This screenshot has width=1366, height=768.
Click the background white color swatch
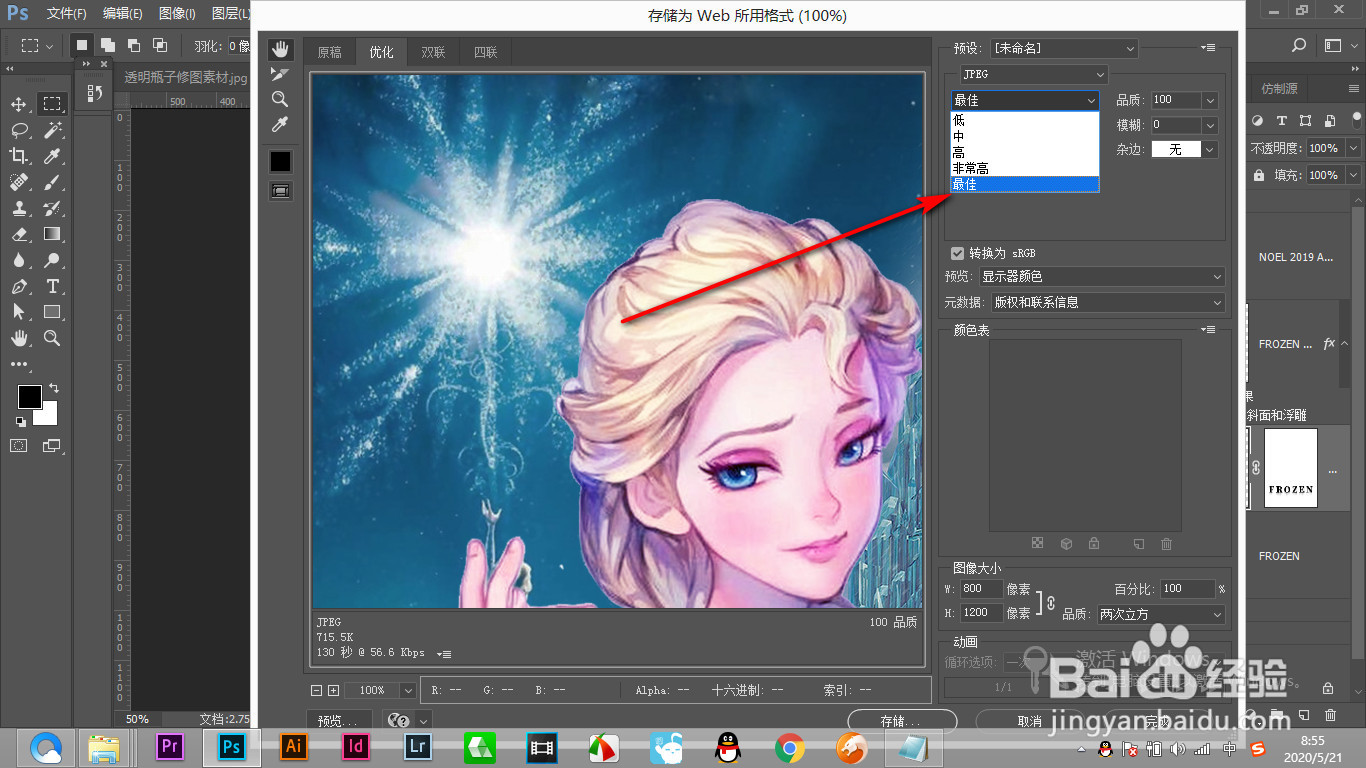click(48, 416)
